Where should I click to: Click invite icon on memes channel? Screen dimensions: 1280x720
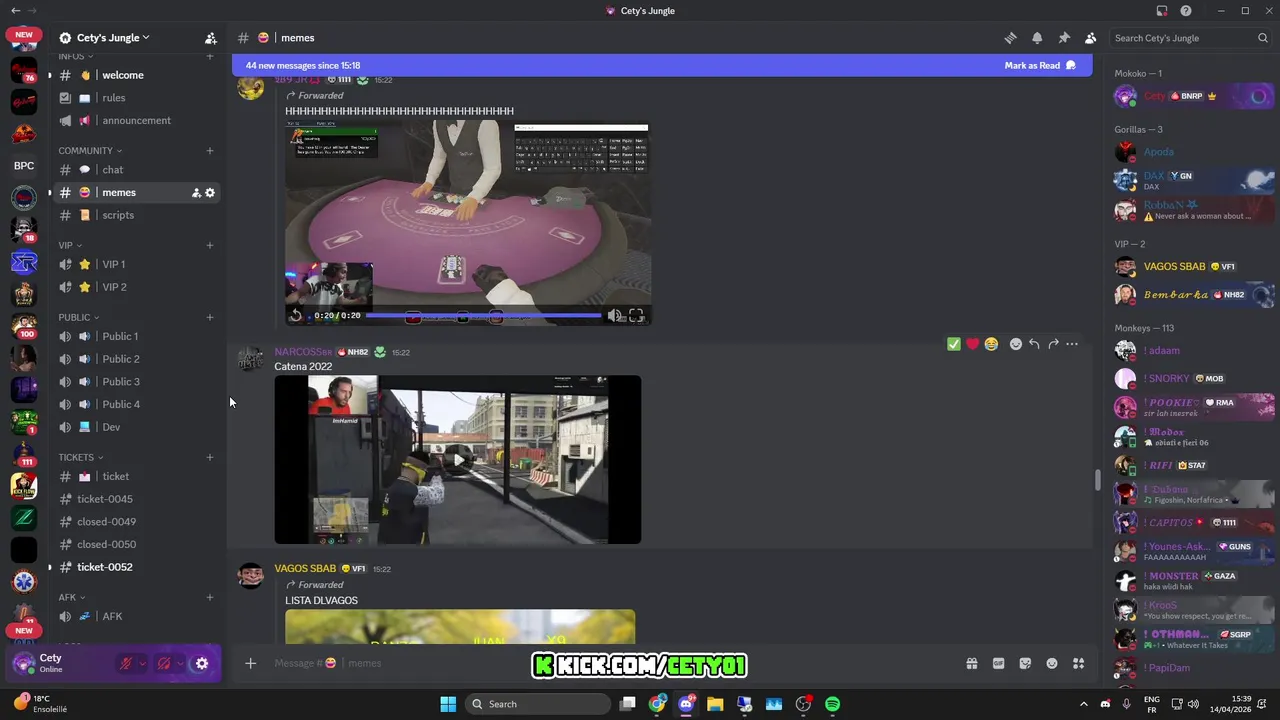(196, 193)
